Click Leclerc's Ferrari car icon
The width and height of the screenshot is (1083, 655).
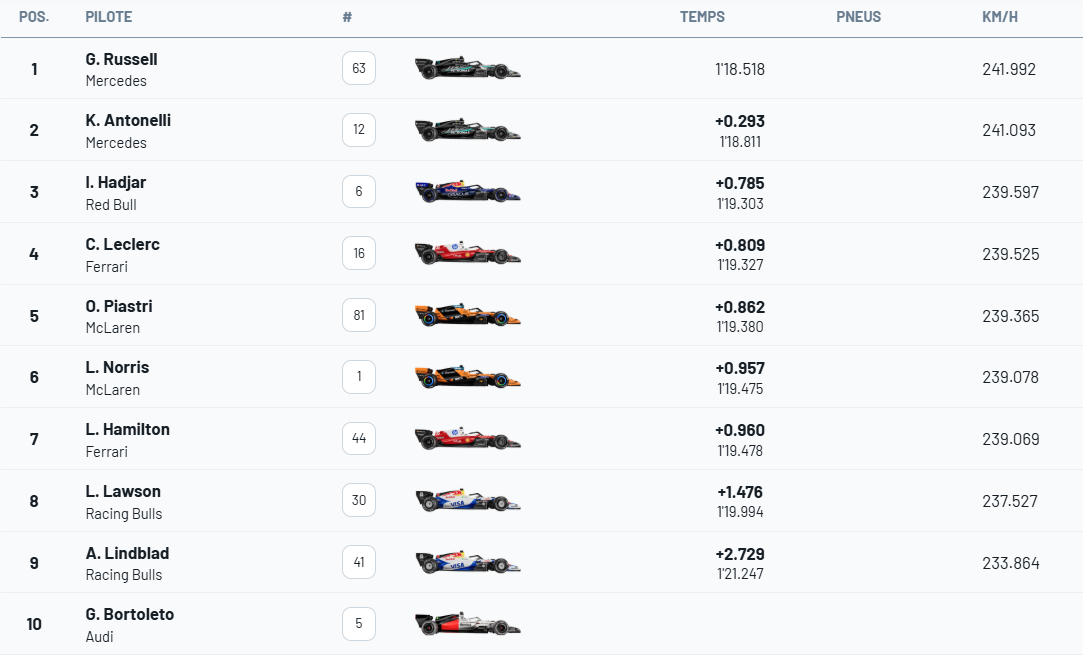467,253
